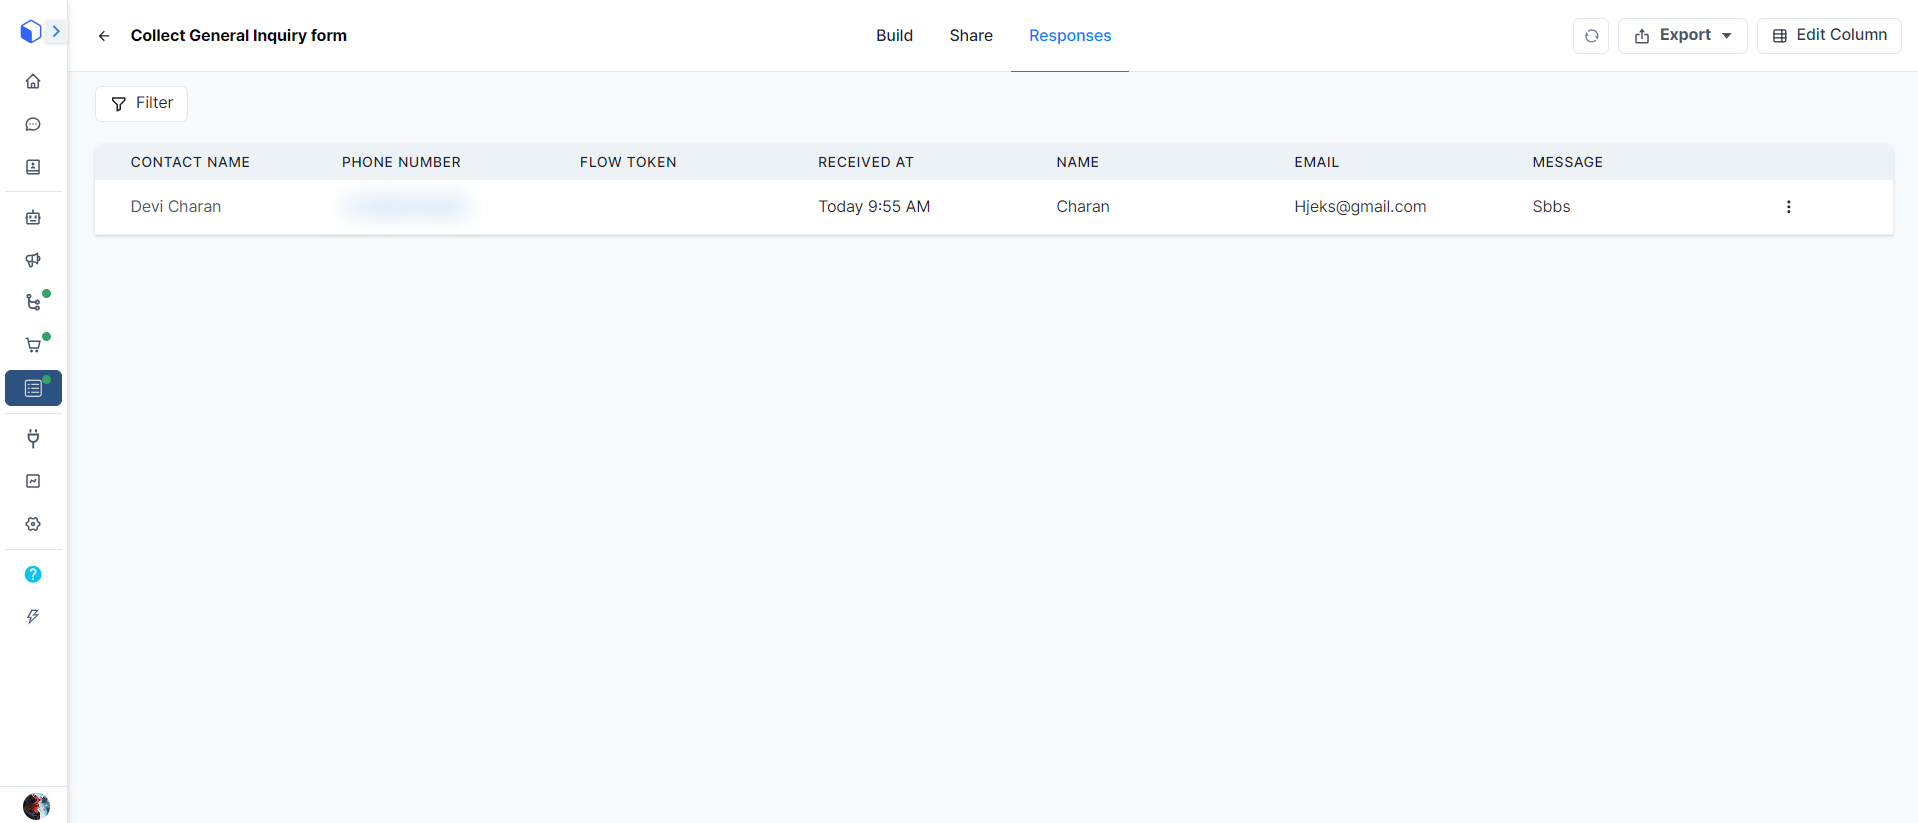Click the lightning bolt icon
Image resolution: width=1918 pixels, height=823 pixels.
point(33,617)
